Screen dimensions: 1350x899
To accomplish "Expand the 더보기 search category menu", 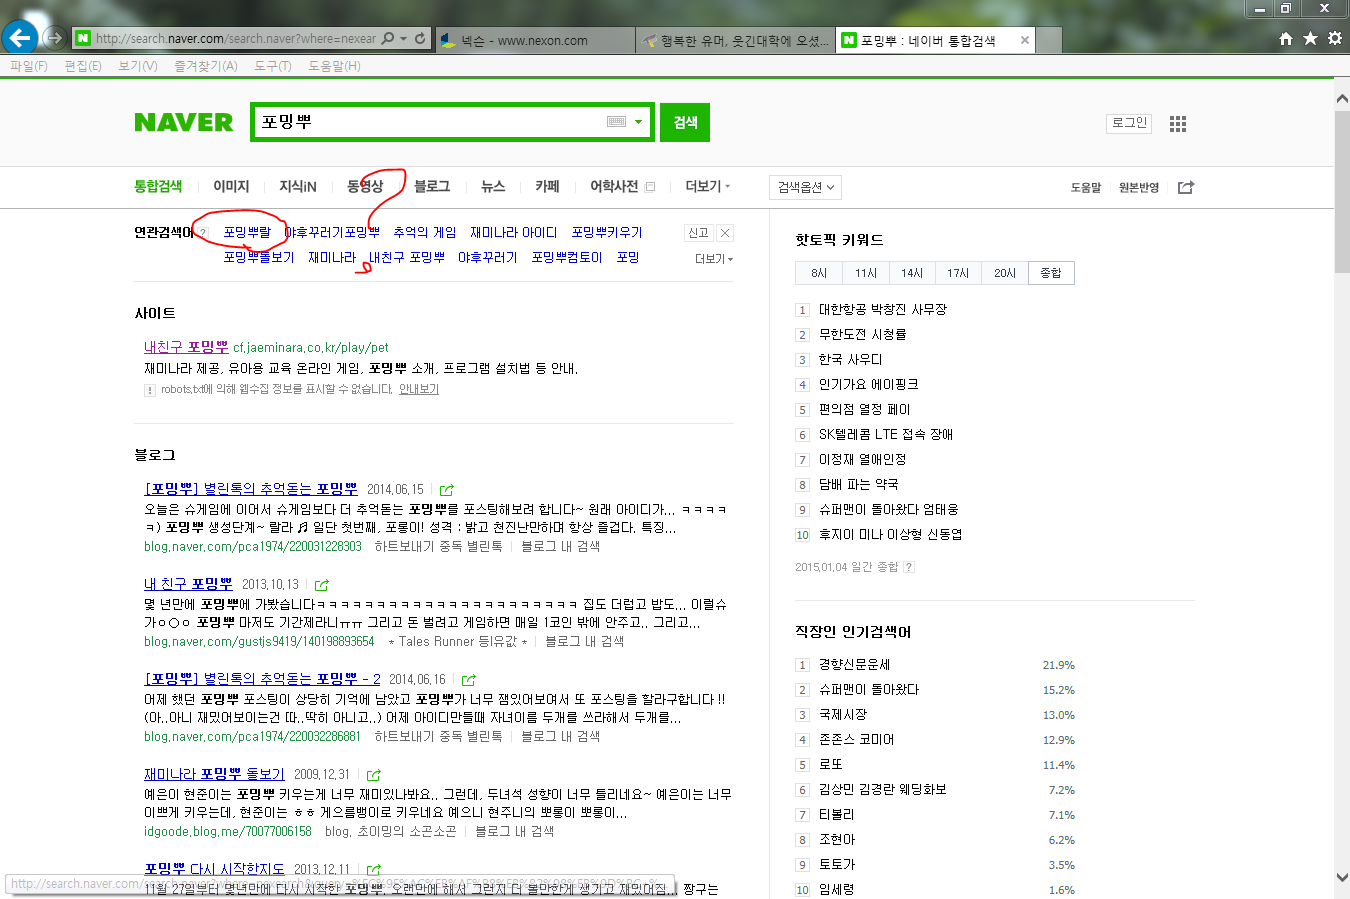I will click(x=707, y=187).
